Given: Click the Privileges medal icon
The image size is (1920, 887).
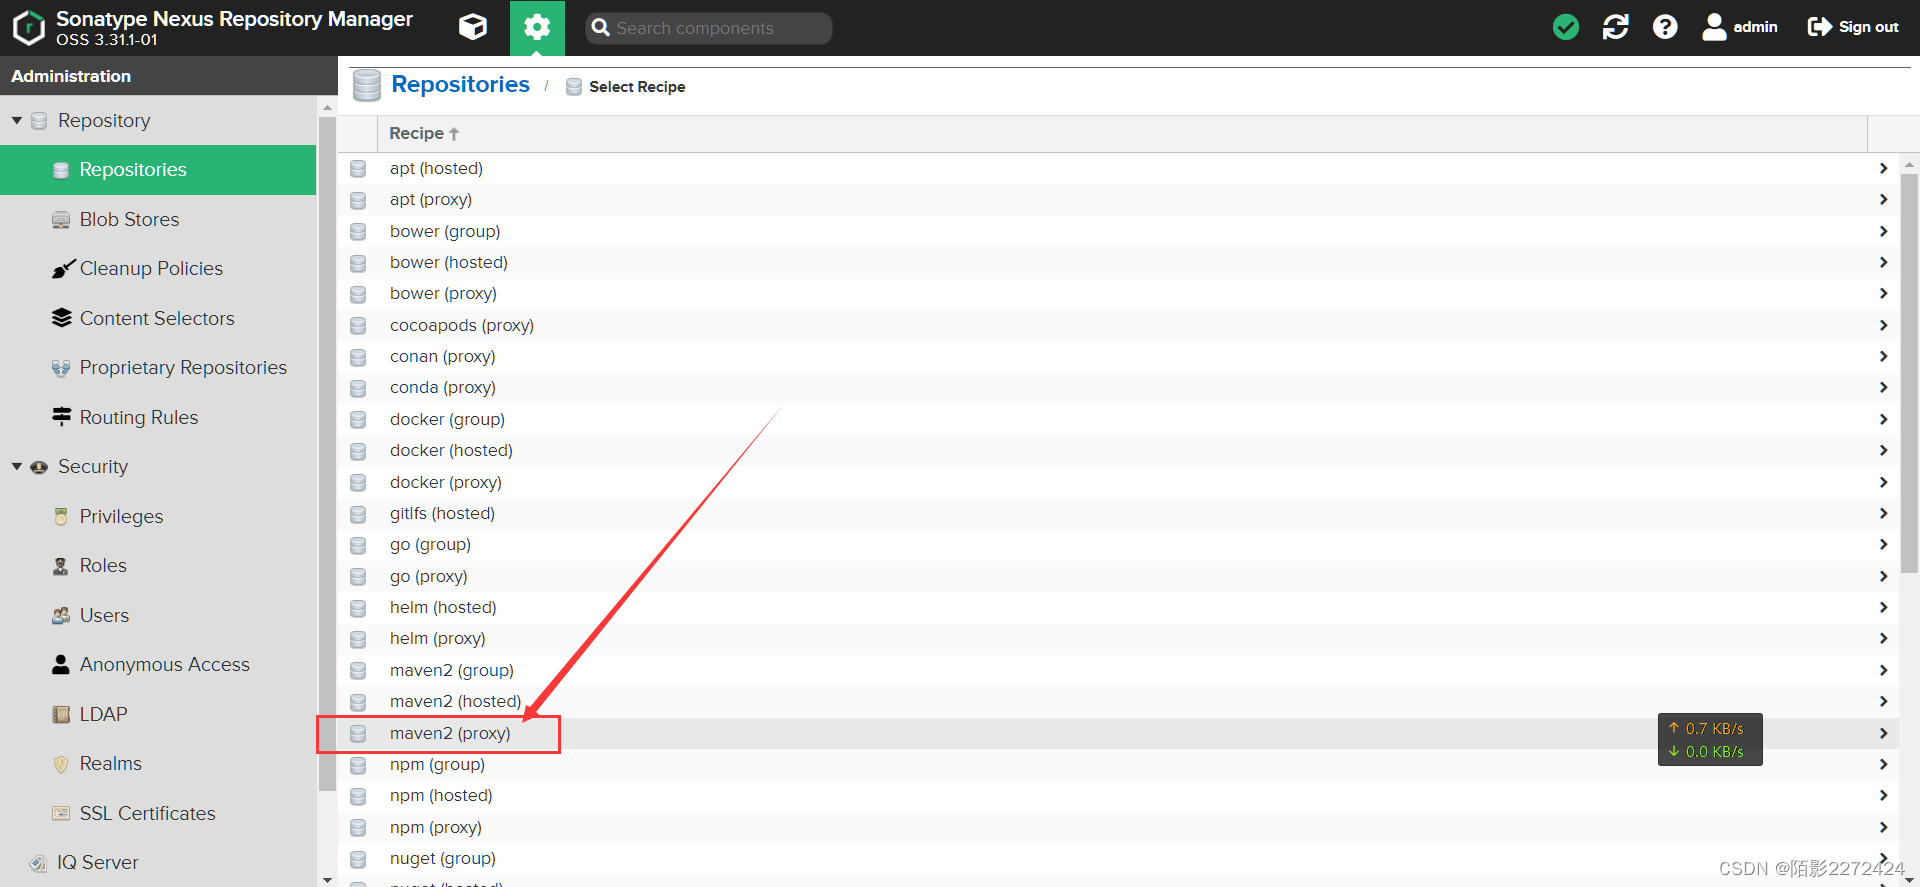Looking at the screenshot, I should tap(61, 517).
